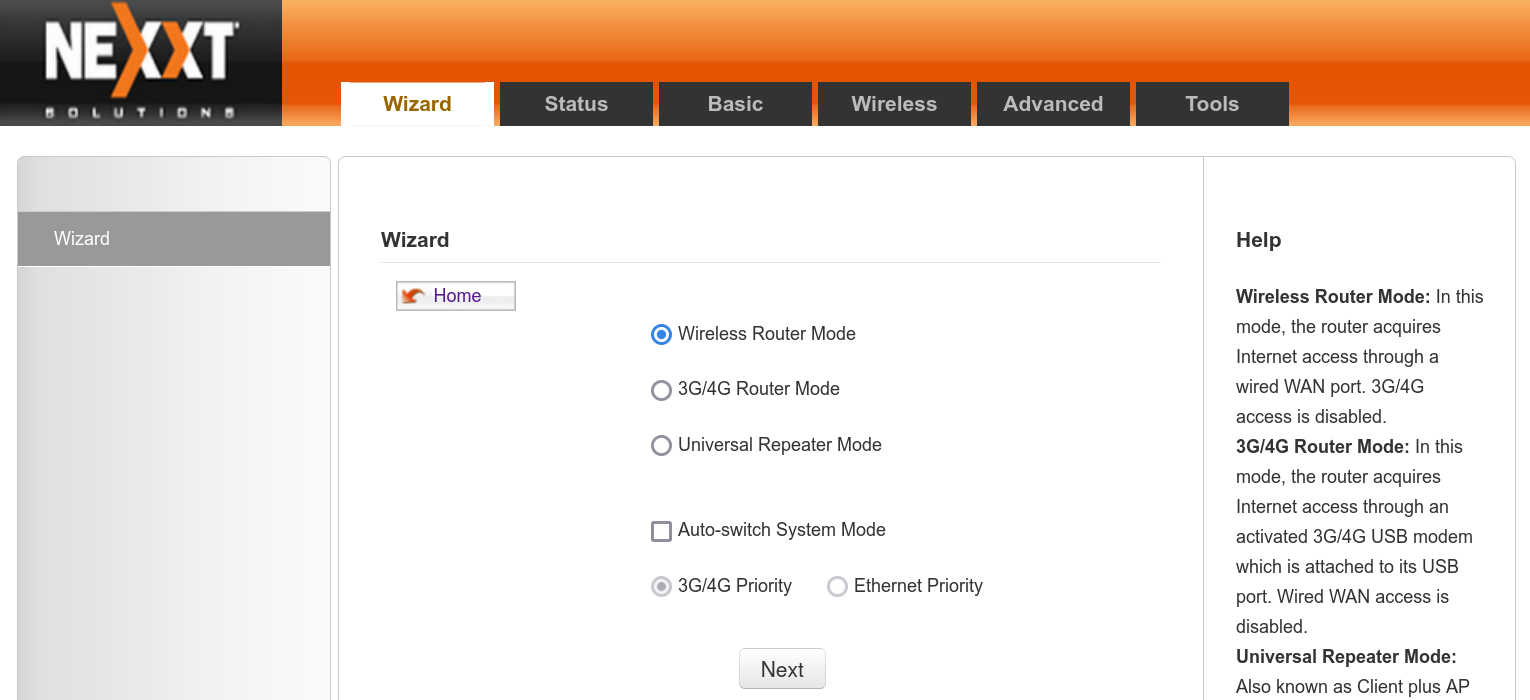This screenshot has width=1530, height=700.
Task: Open the Wireless tab
Action: pyautogui.click(x=894, y=104)
